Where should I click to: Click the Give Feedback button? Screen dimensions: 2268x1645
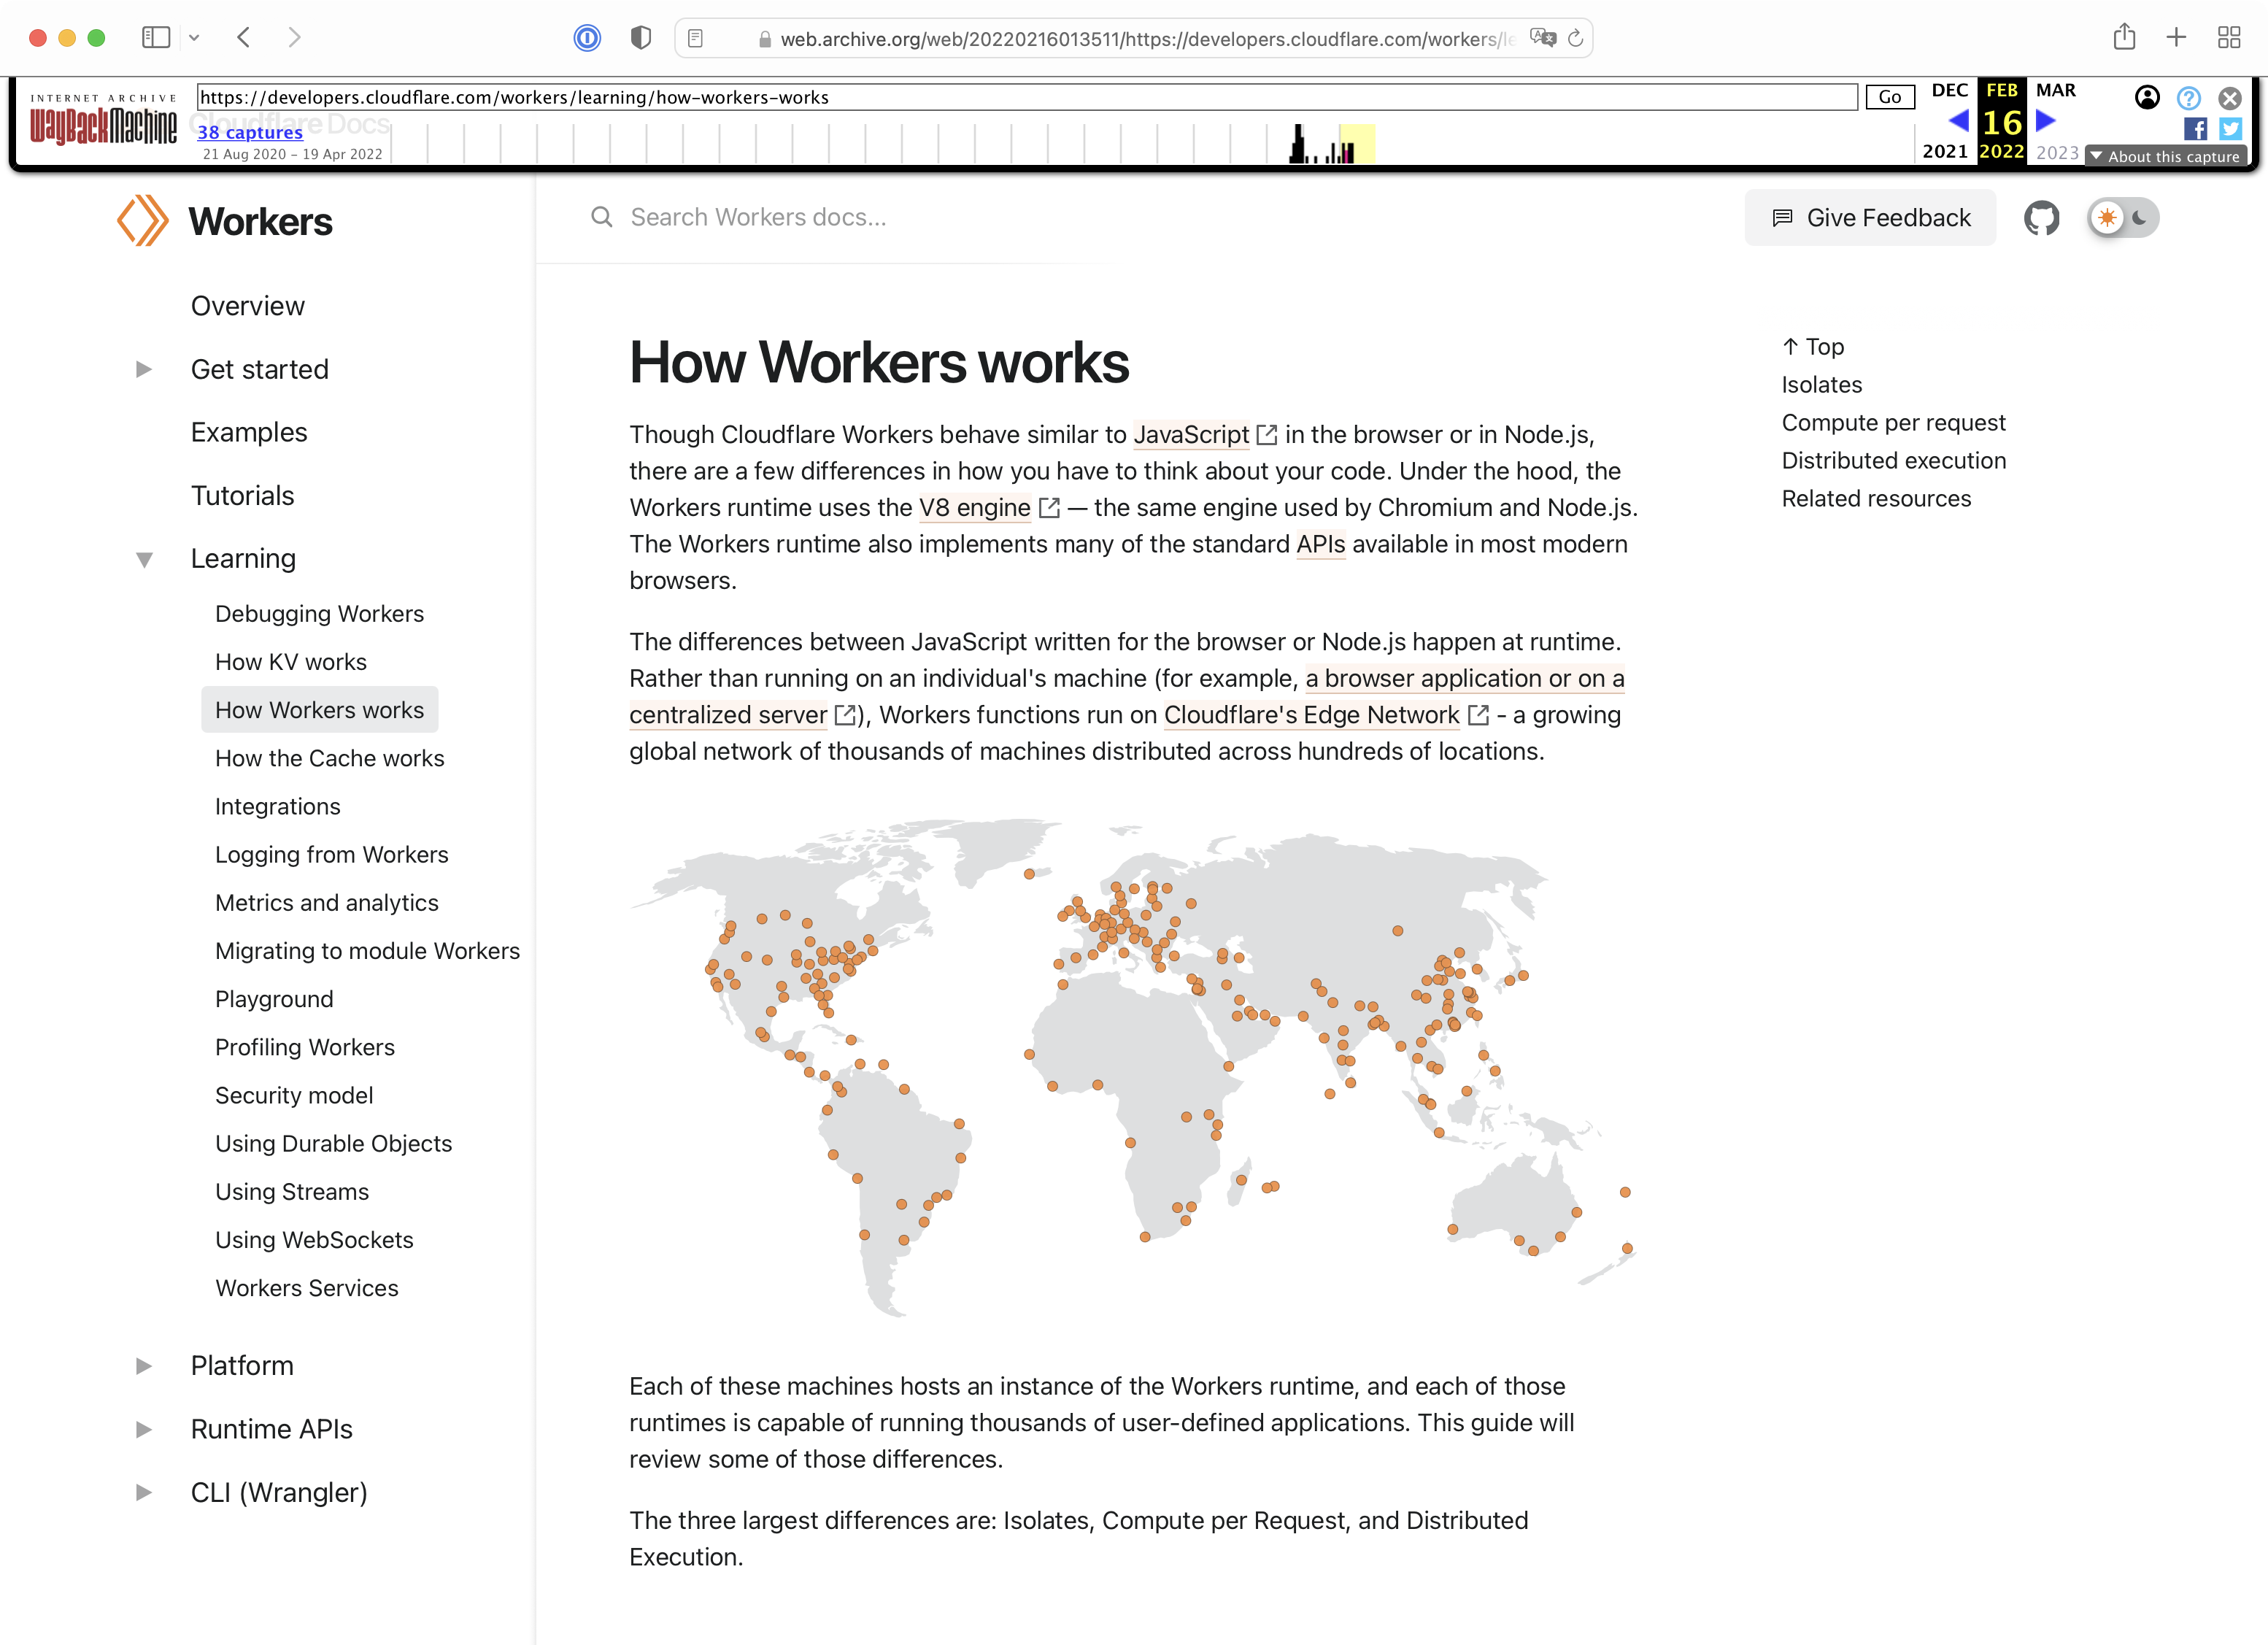tap(1870, 218)
